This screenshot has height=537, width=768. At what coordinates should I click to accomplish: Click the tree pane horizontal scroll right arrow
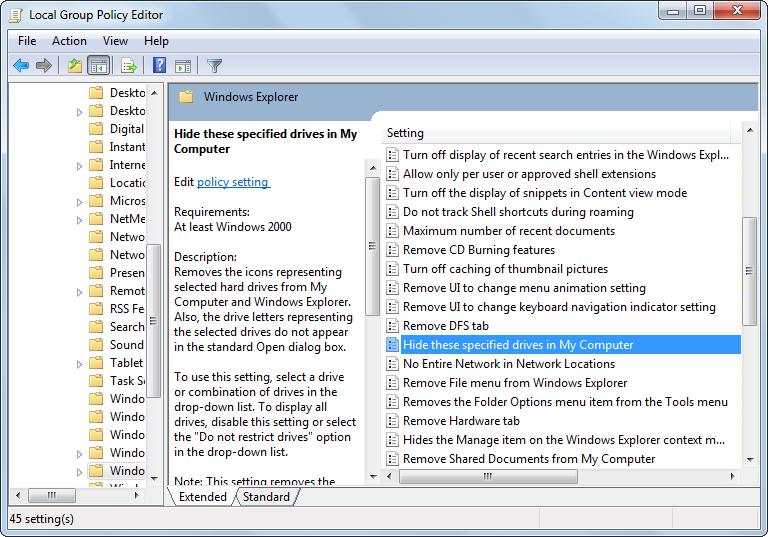point(137,495)
